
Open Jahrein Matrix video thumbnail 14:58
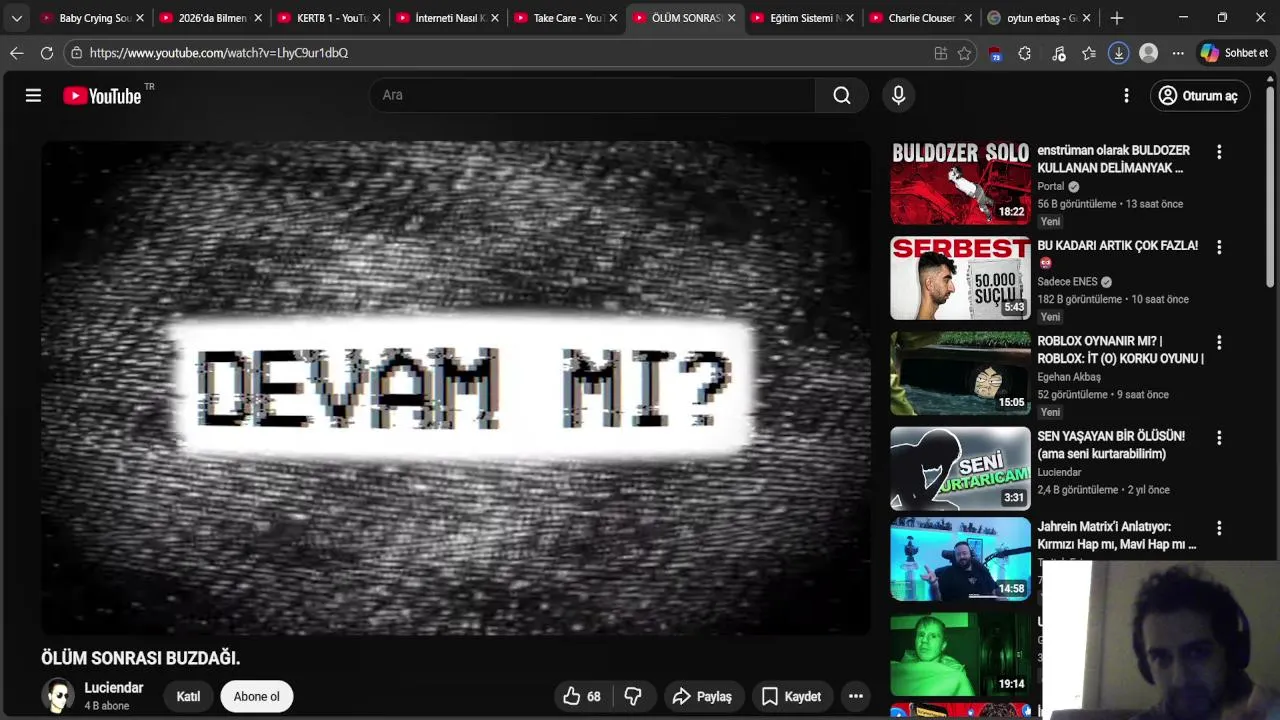click(960, 559)
